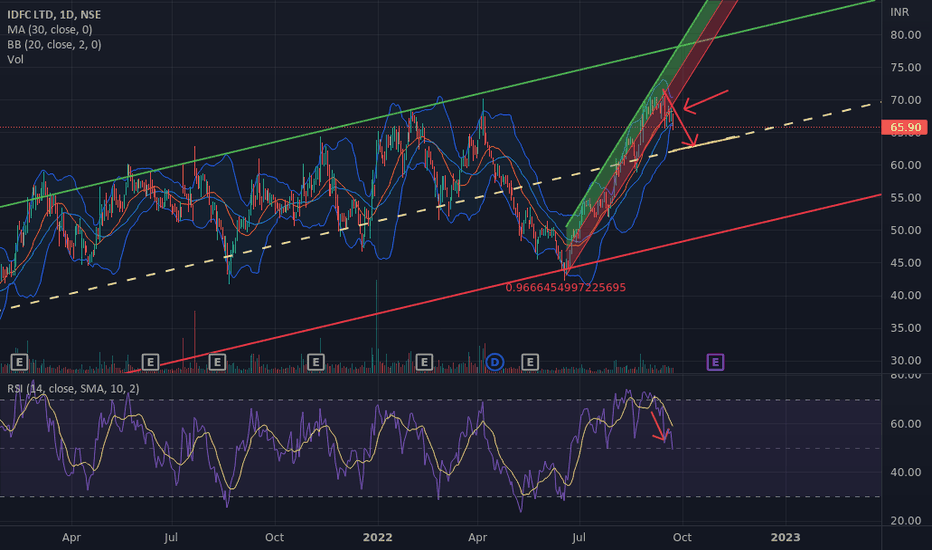Image resolution: width=932 pixels, height=550 pixels.
Task: Click the 20.00 RSI axis value
Action: point(906,520)
